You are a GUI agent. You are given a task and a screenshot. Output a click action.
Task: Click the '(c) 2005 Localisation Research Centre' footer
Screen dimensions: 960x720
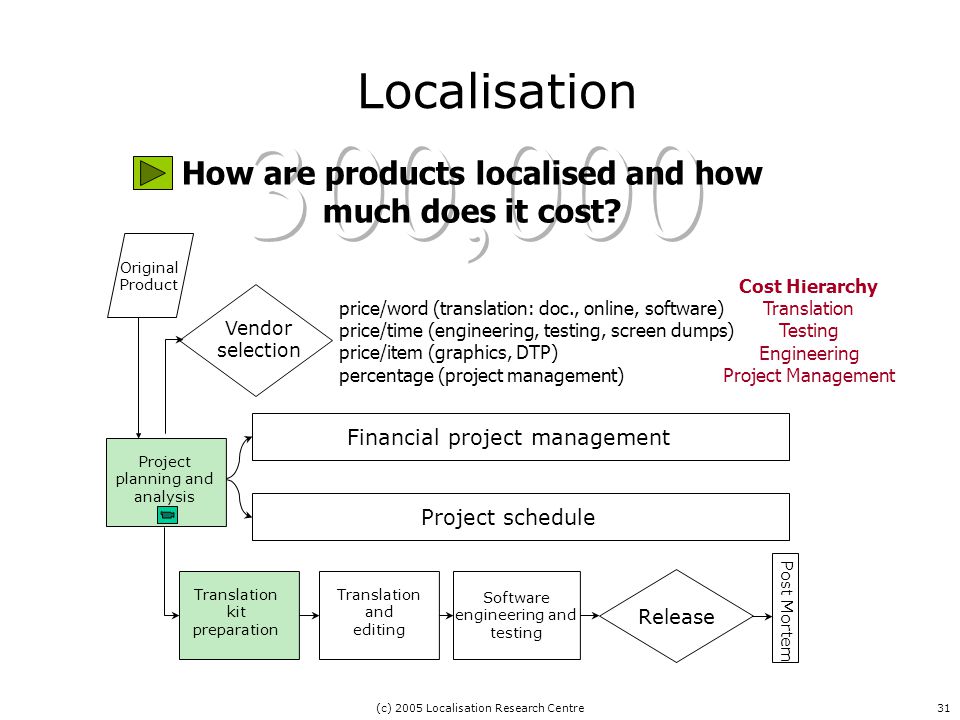tap(480, 708)
